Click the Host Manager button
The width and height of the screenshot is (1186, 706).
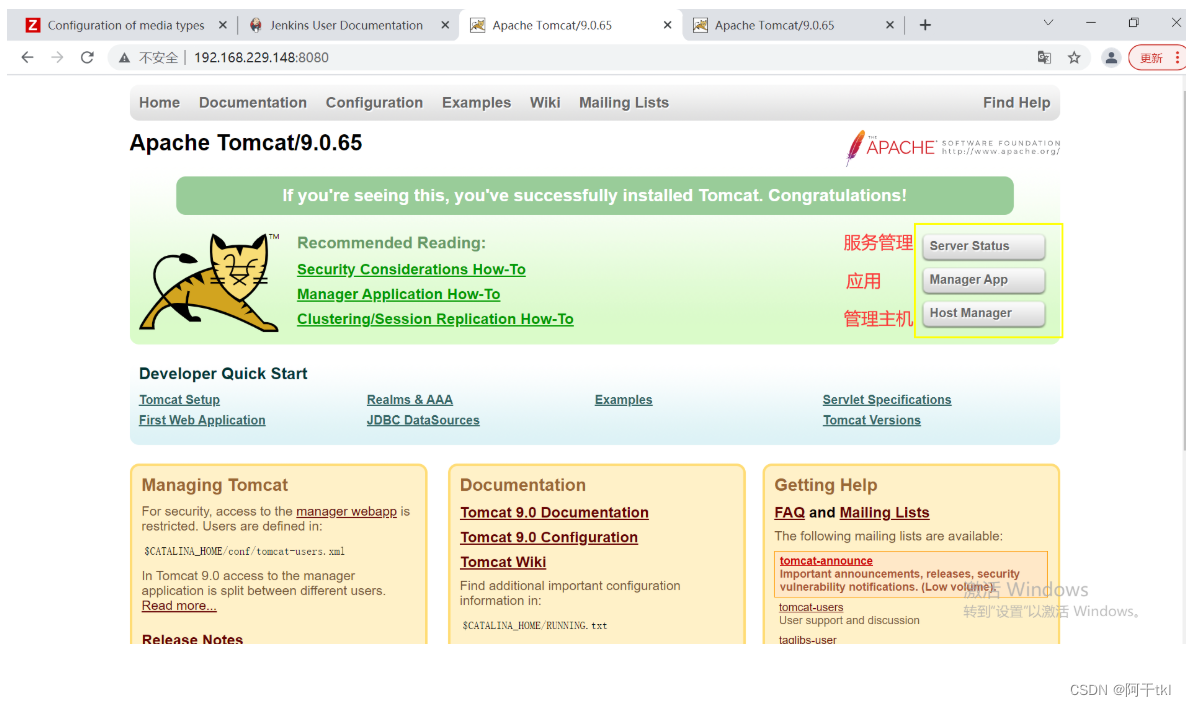click(x=983, y=313)
